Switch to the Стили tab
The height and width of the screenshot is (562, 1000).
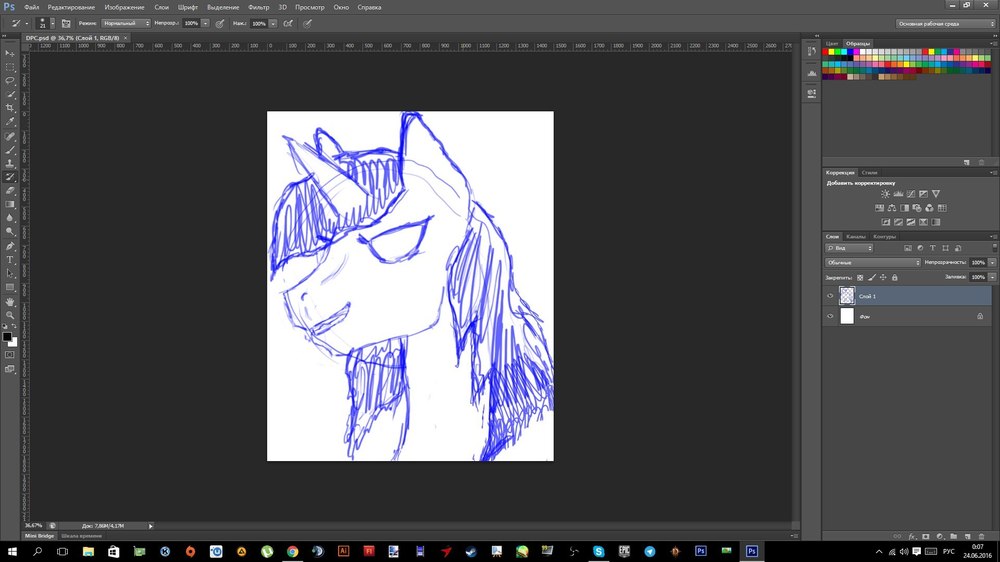click(x=869, y=173)
